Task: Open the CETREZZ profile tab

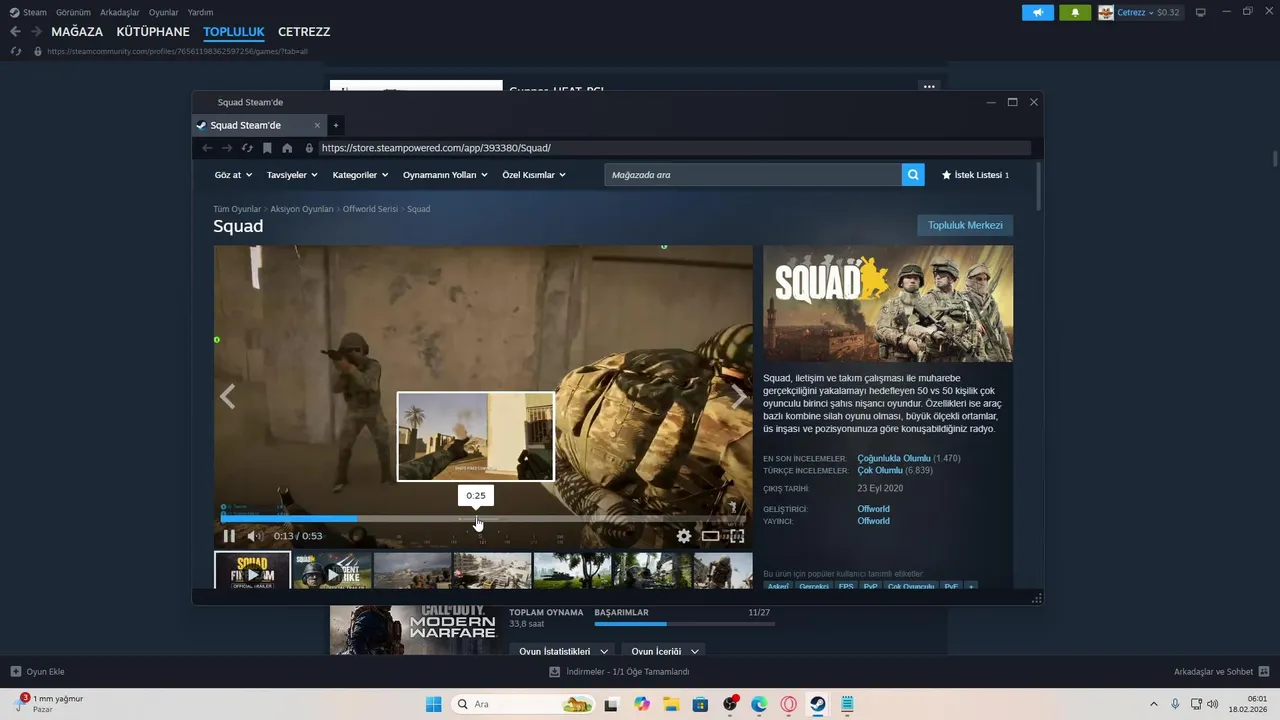Action: coord(304,32)
